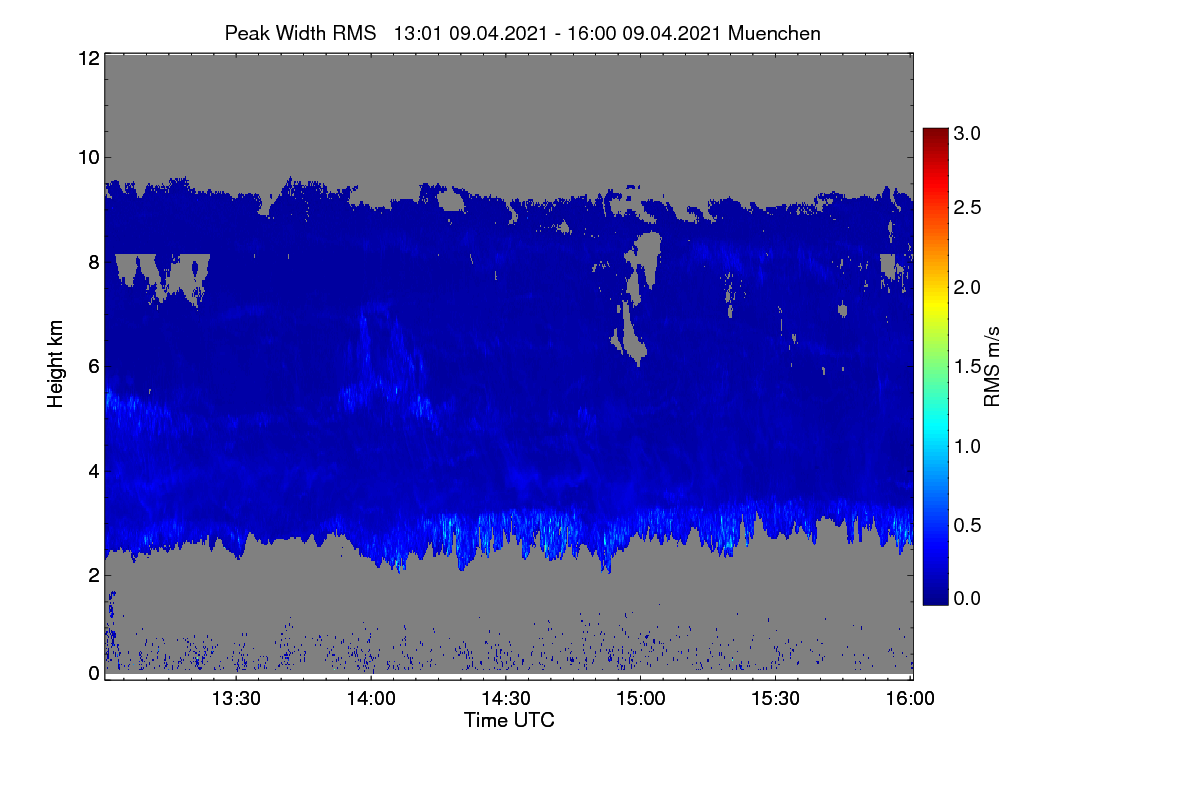1200x800 pixels.
Task: Click the dark red top of the colorbar
Action: click(x=935, y=136)
